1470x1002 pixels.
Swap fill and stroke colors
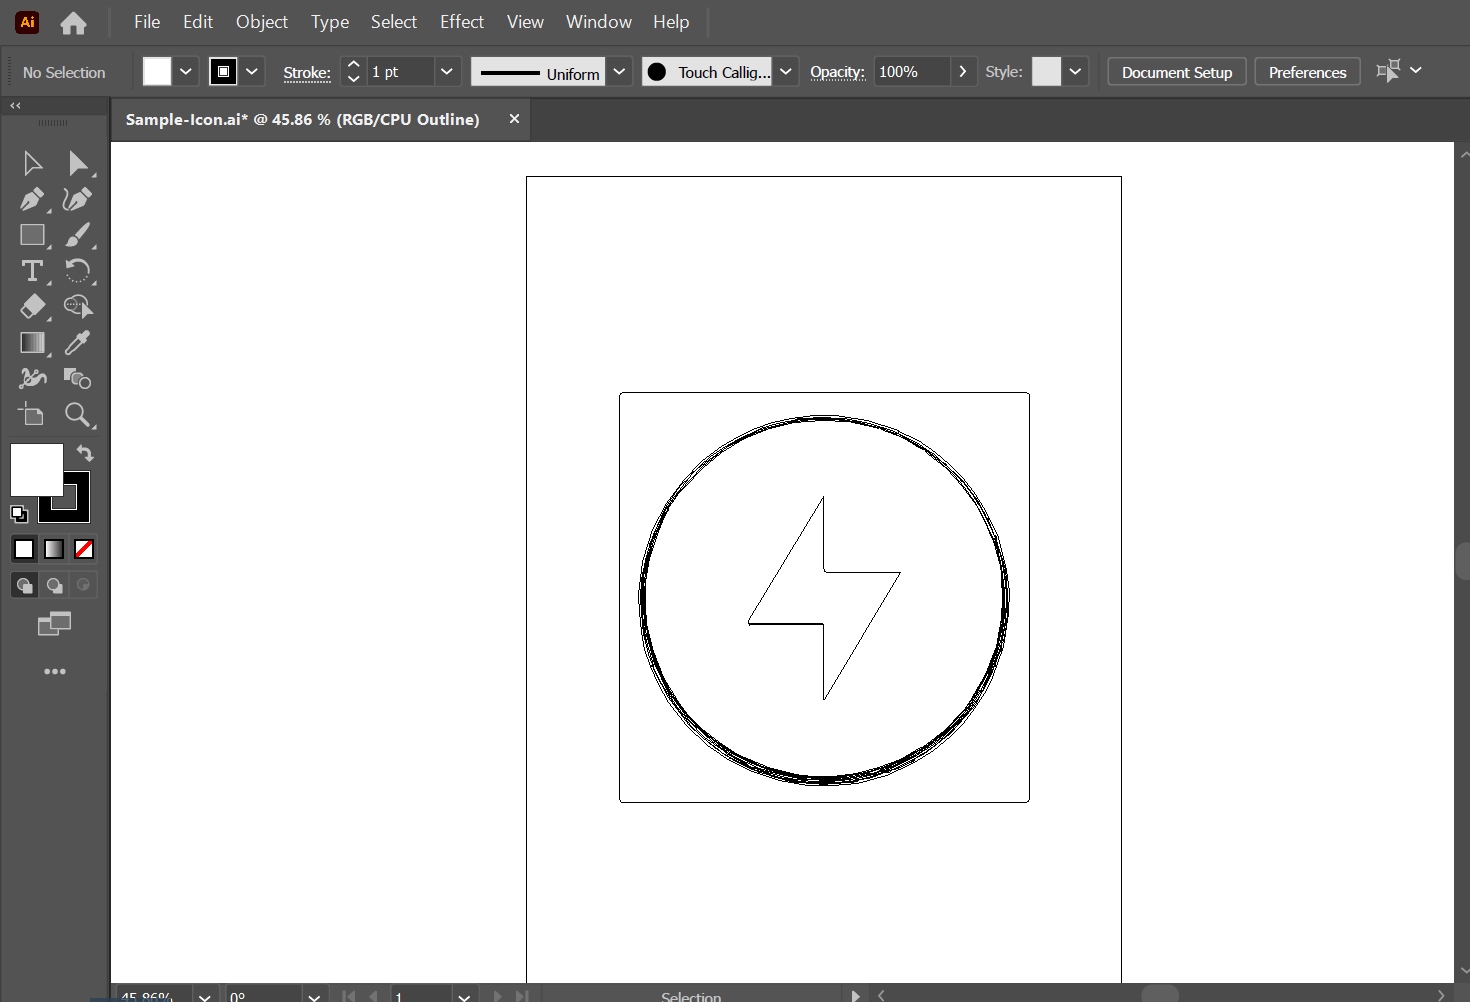click(85, 453)
